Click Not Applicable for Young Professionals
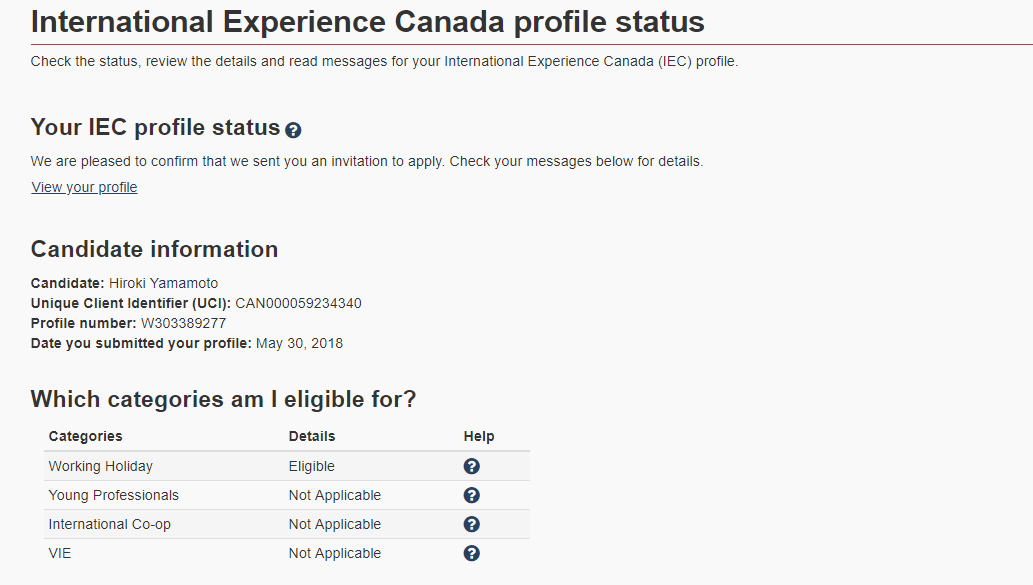1033x585 pixels. coord(335,495)
